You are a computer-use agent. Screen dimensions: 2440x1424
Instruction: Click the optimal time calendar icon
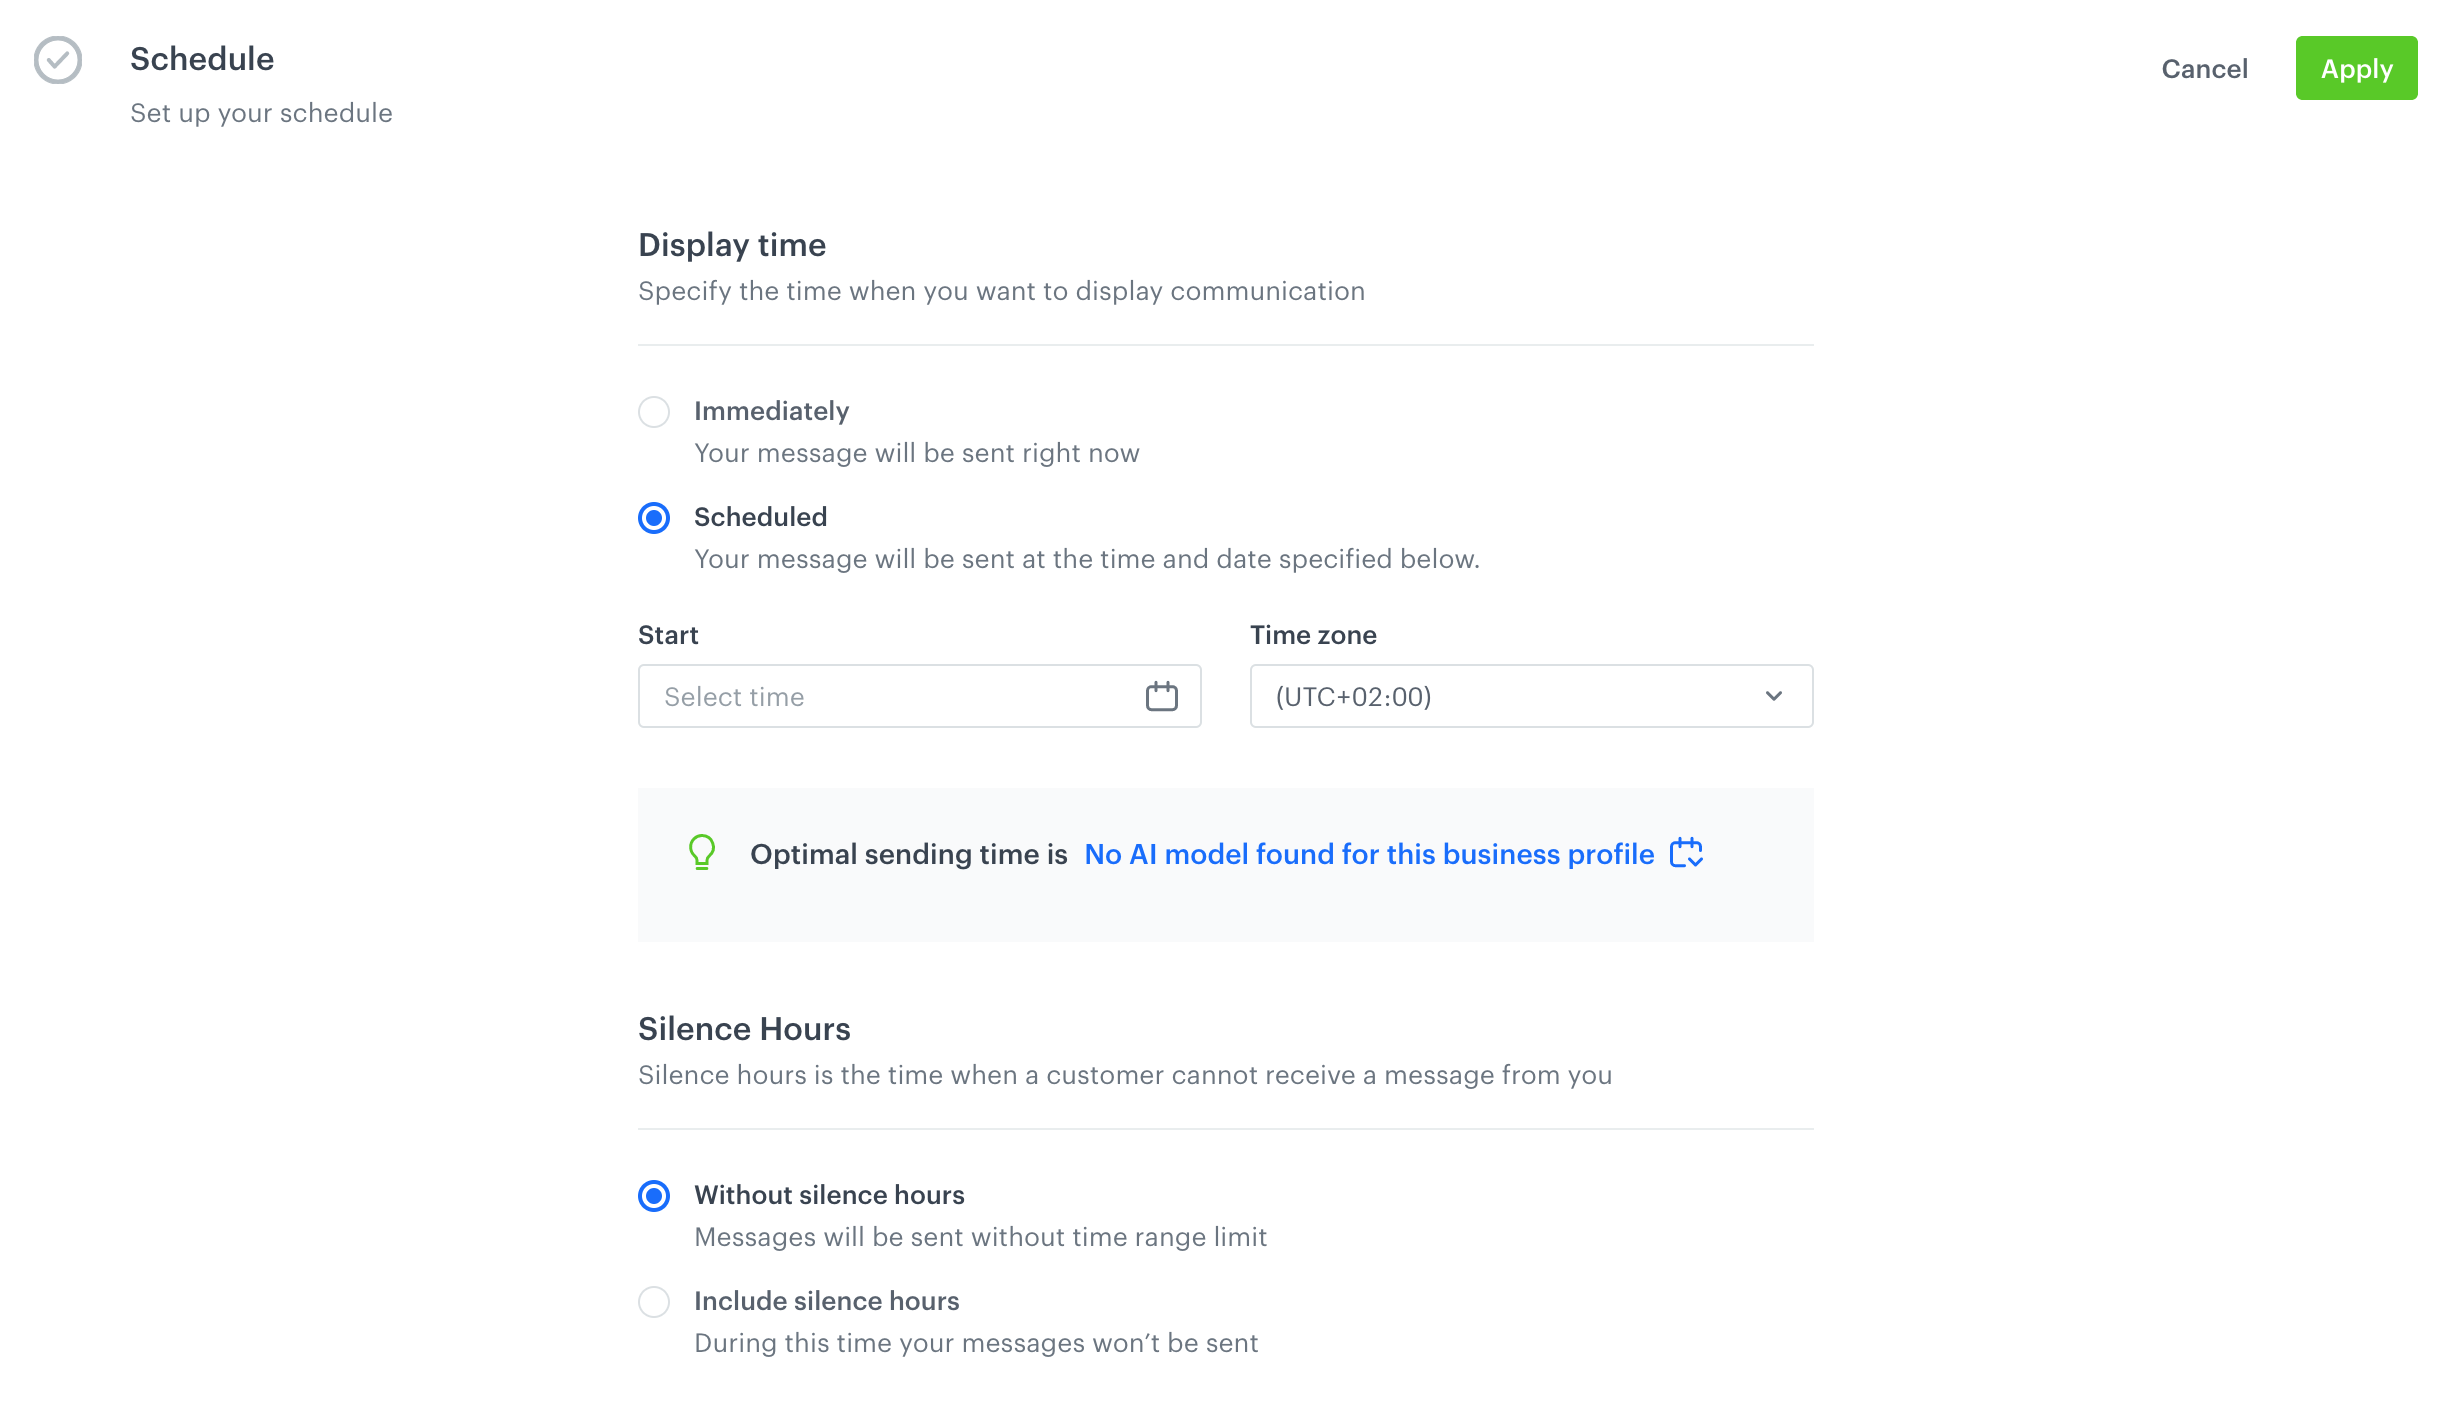point(1686,853)
